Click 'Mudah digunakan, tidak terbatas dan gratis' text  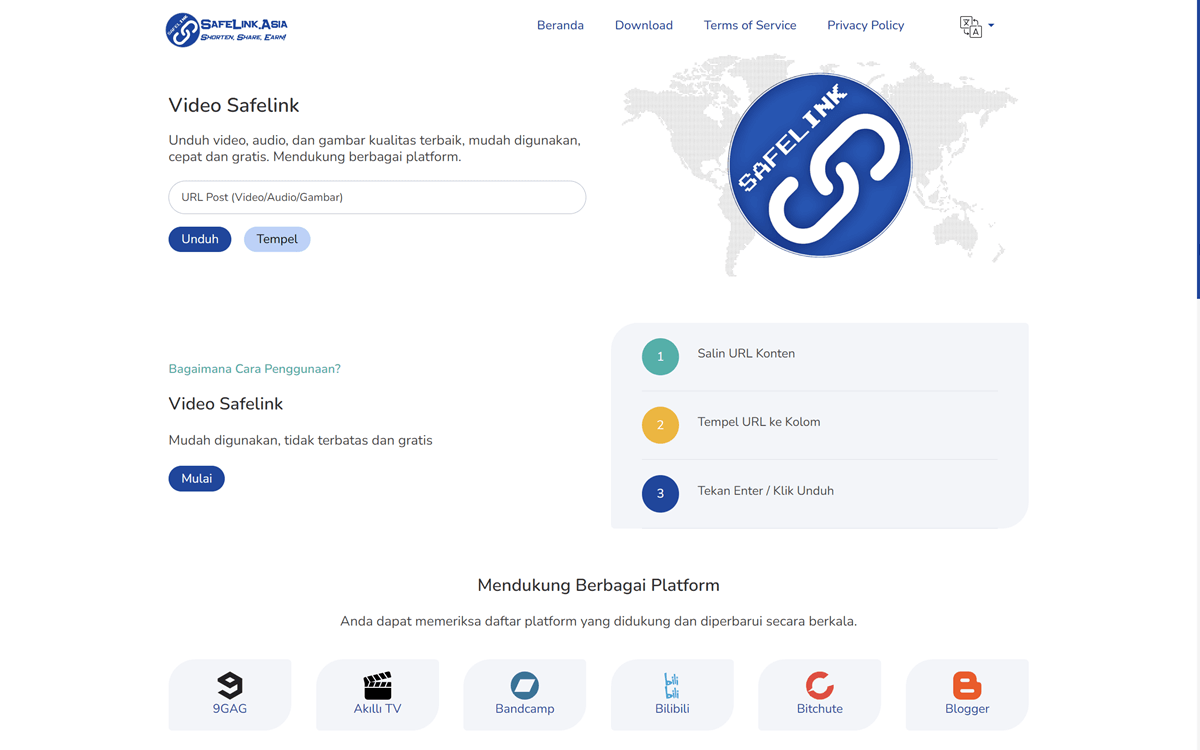coord(301,440)
